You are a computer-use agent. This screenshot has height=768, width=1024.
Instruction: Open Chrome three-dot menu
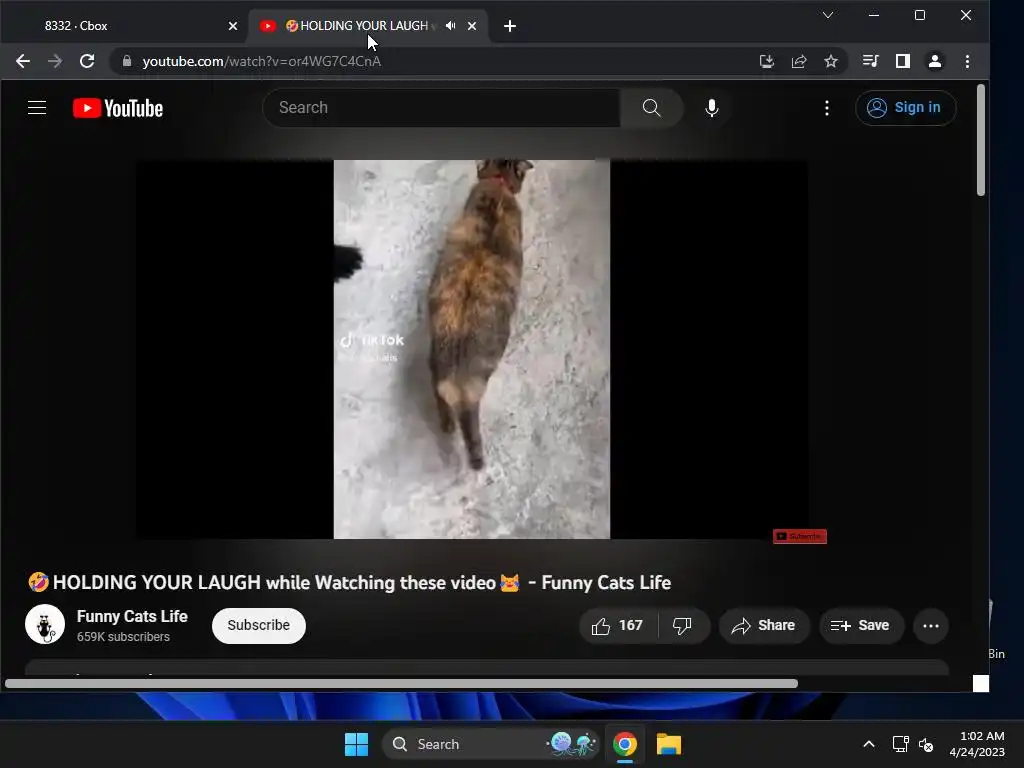point(967,61)
